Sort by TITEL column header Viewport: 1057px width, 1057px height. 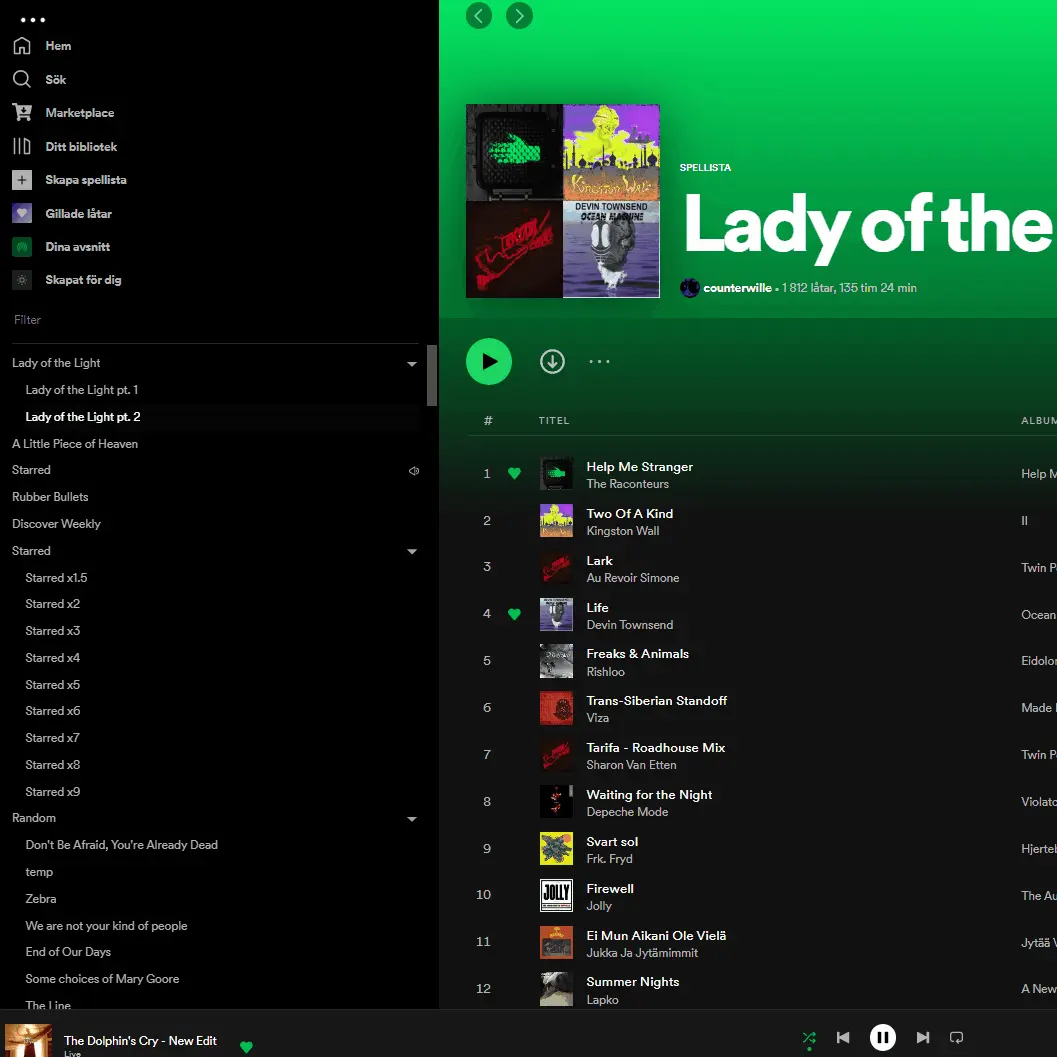click(x=554, y=421)
